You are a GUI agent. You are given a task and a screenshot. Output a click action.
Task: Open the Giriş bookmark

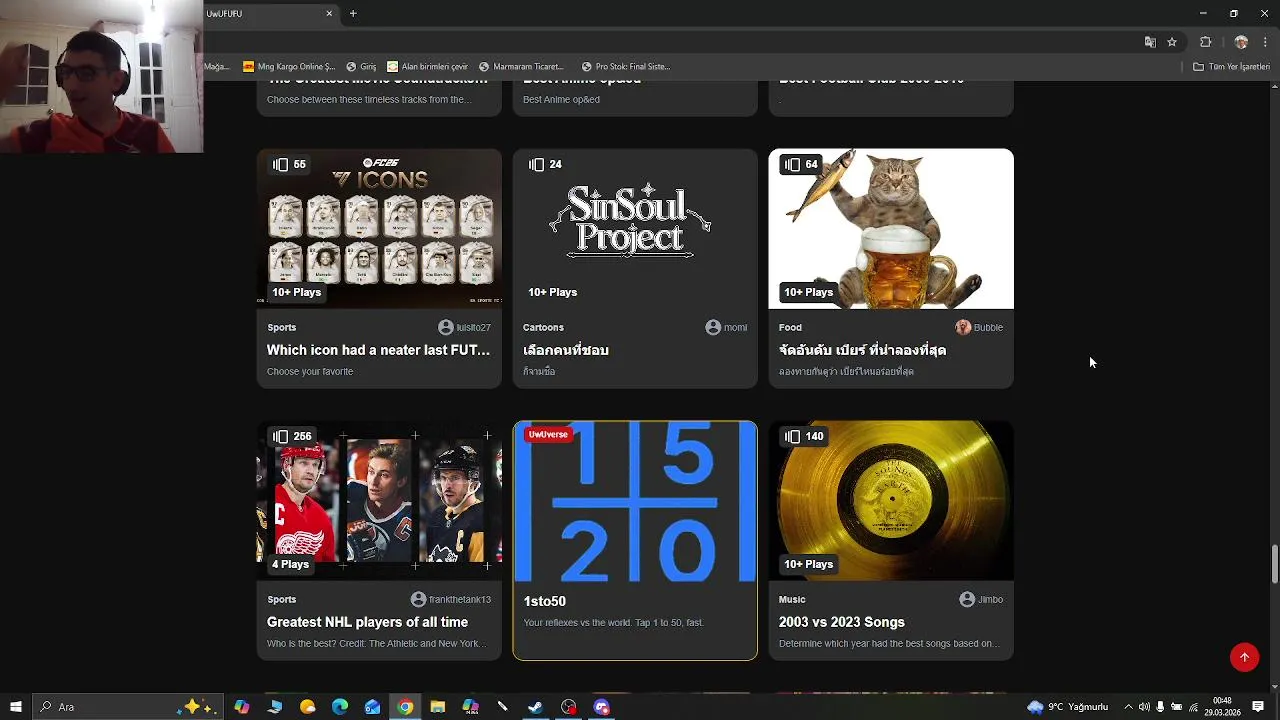(x=361, y=67)
